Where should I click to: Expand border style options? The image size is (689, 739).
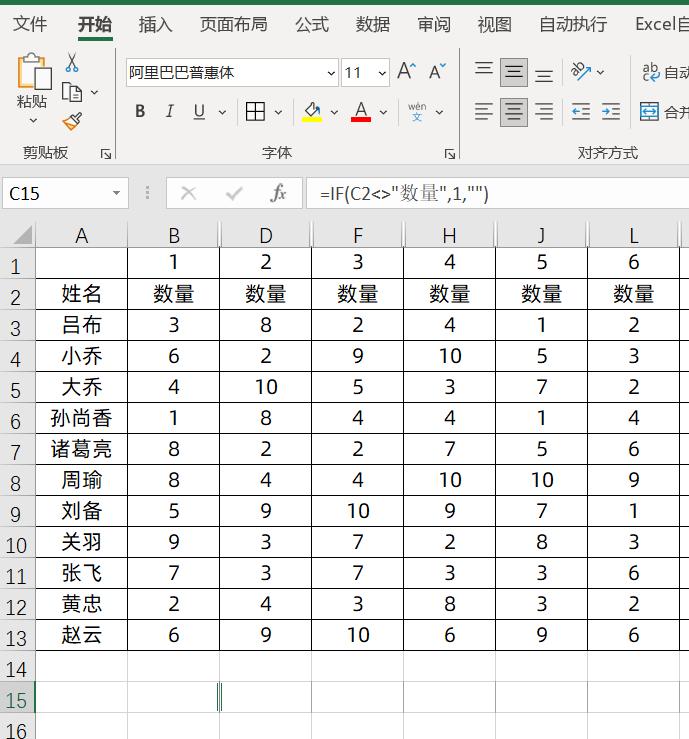278,112
